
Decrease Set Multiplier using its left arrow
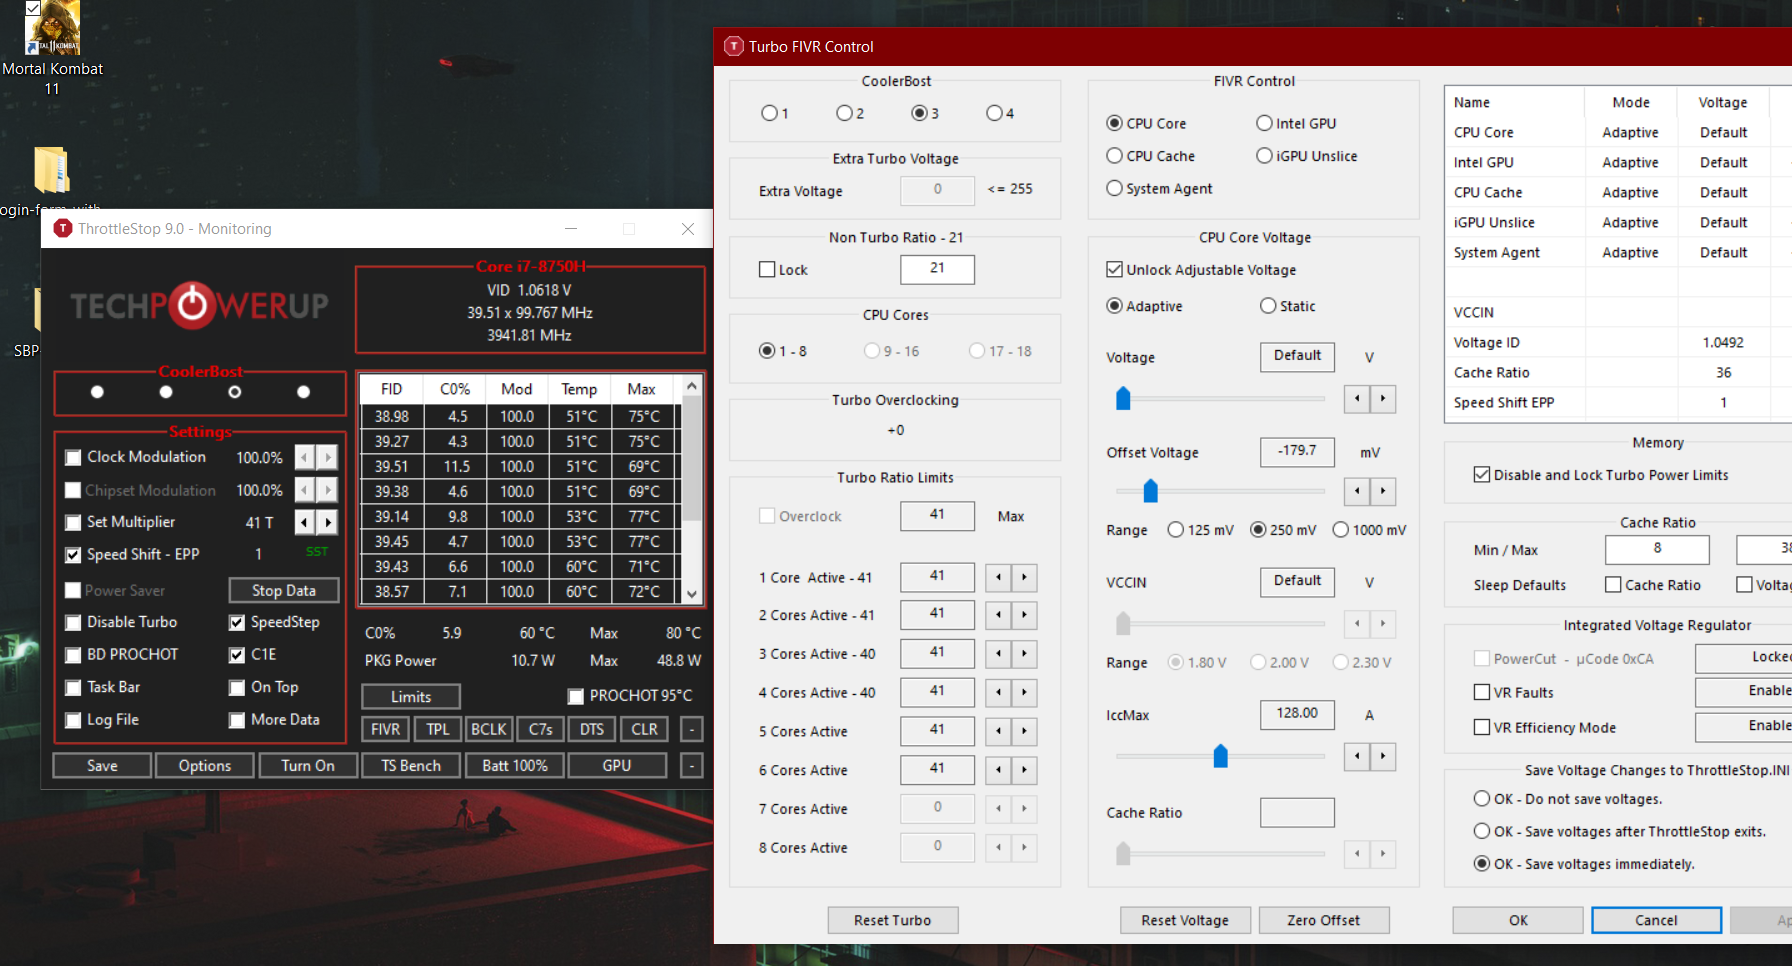click(305, 522)
